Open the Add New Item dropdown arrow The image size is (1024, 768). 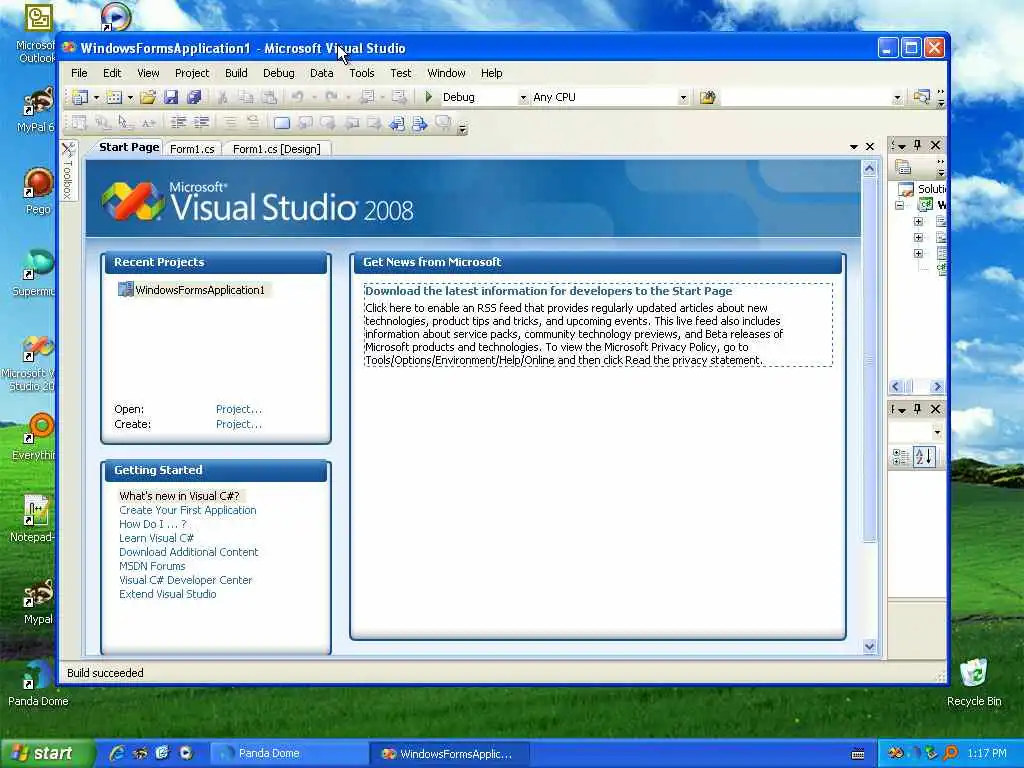pyautogui.click(x=130, y=97)
